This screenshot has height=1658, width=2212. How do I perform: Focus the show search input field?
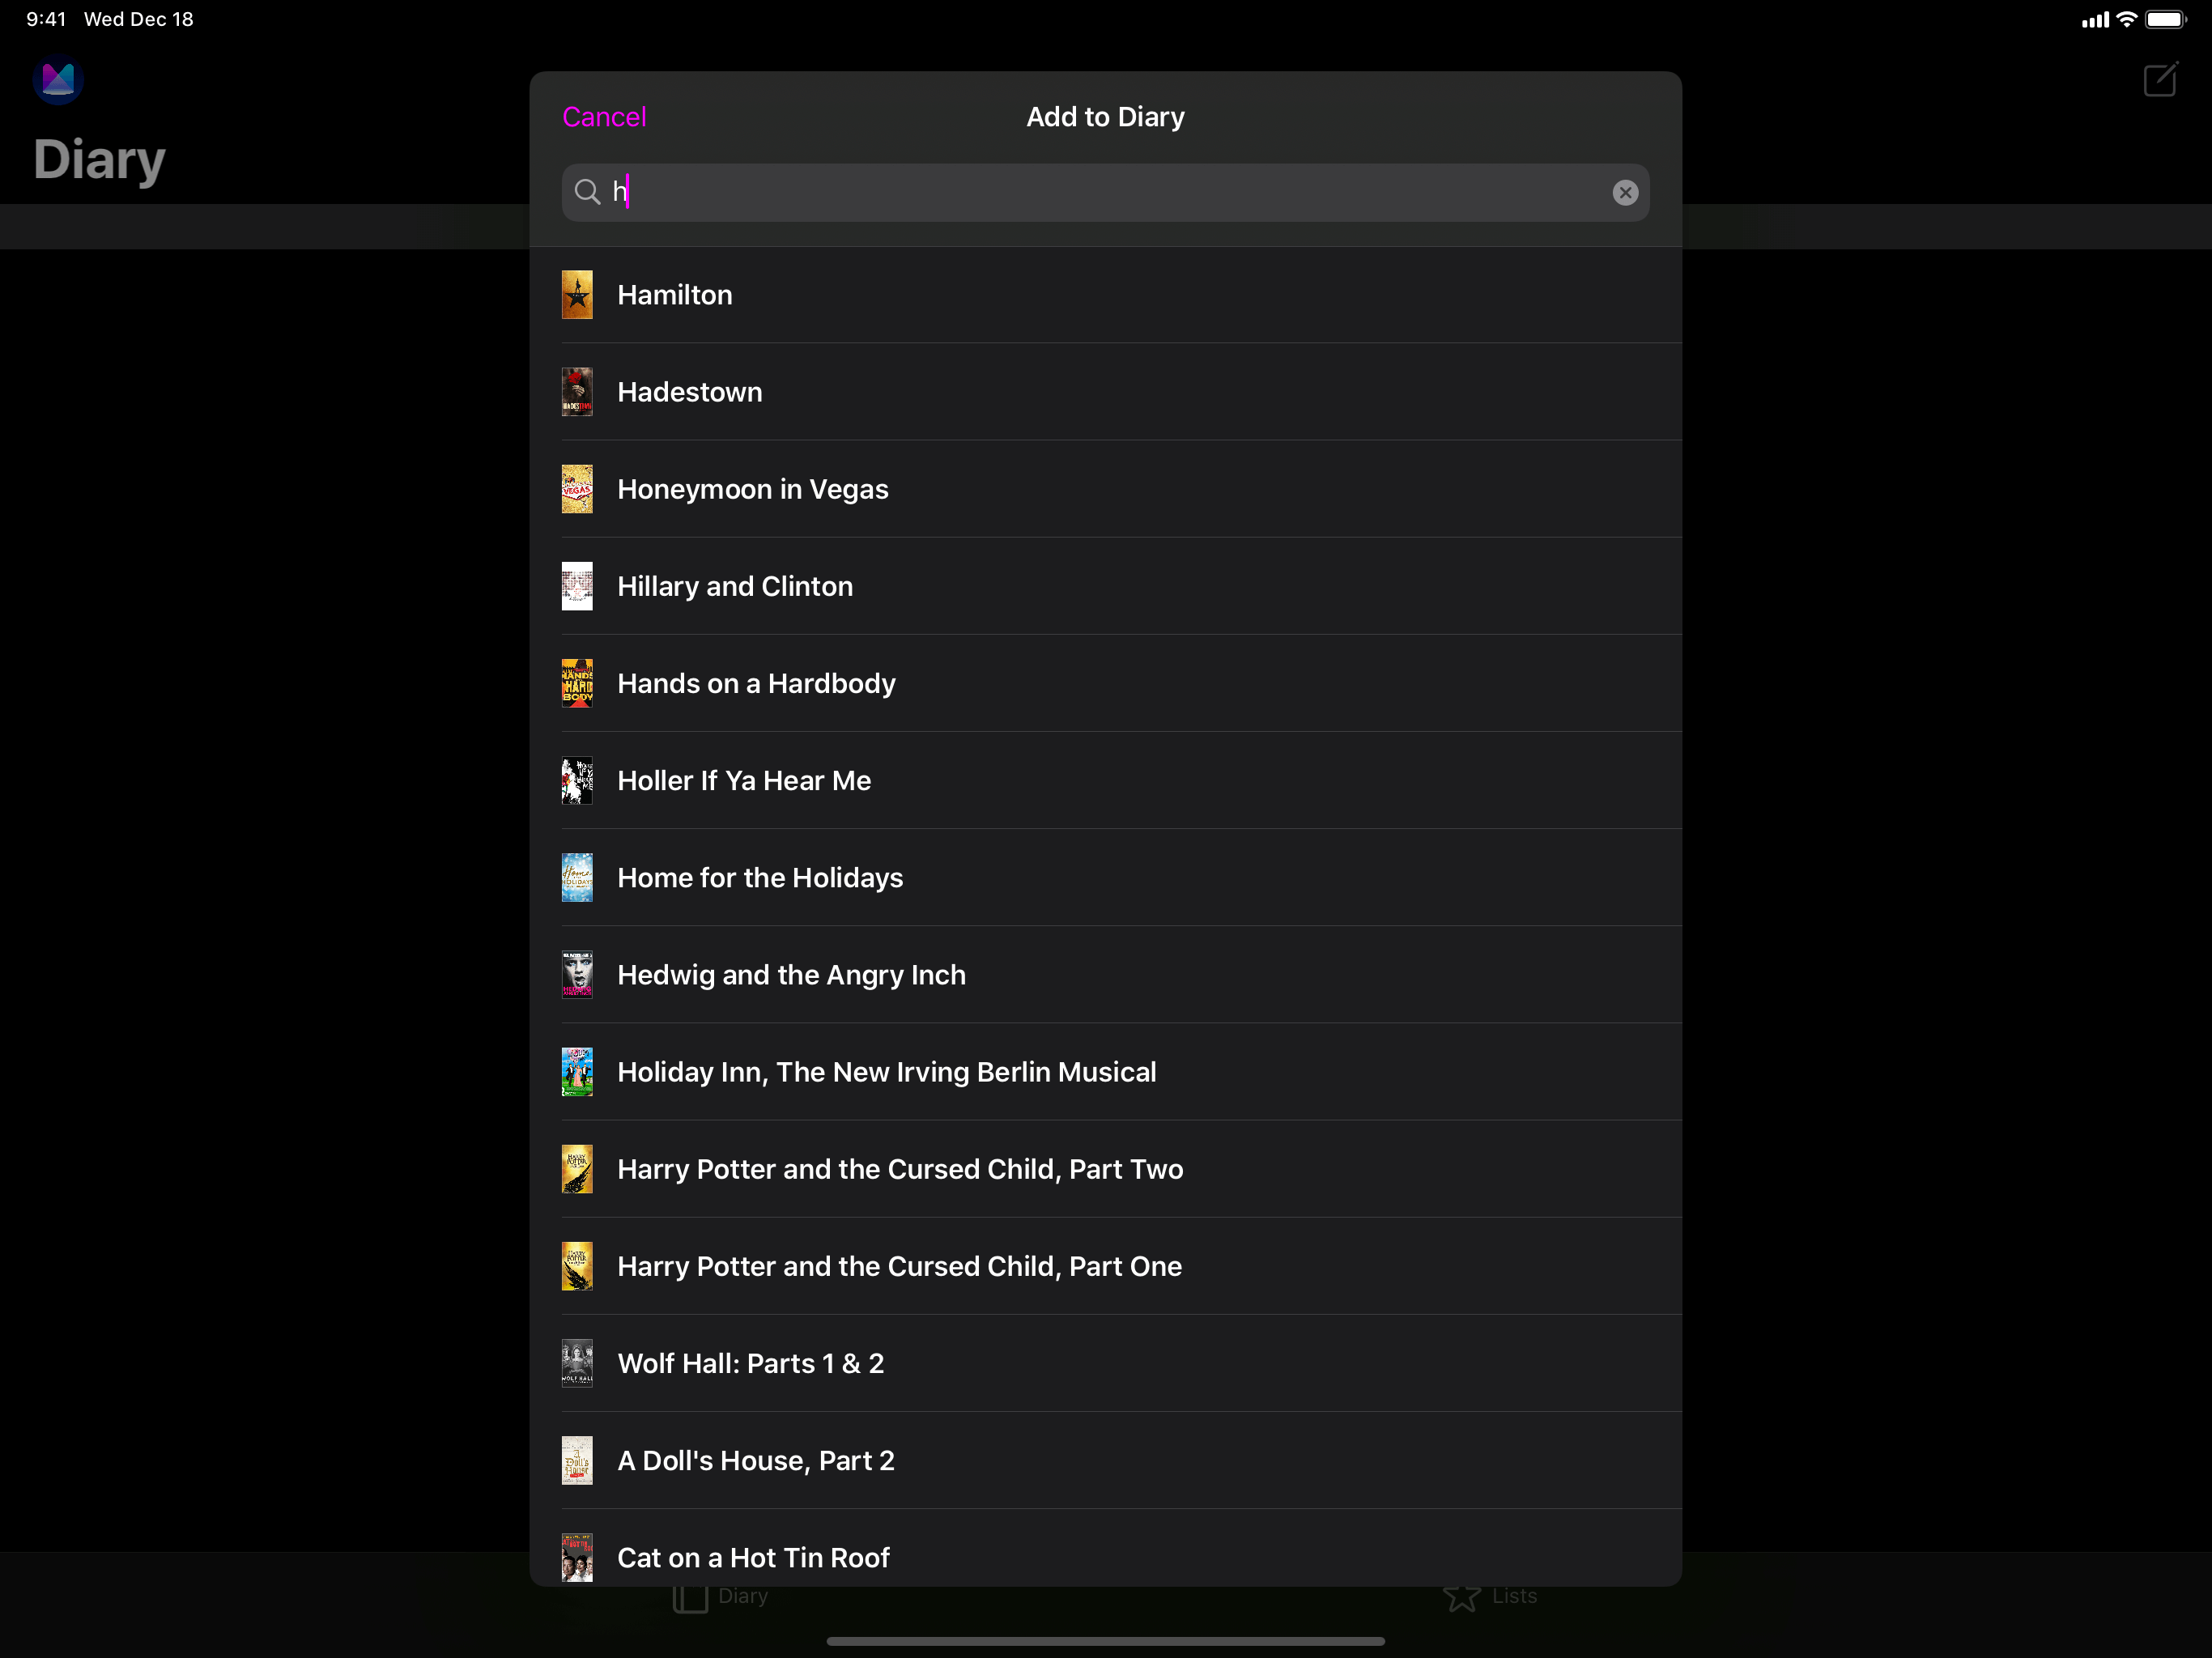1100,193
